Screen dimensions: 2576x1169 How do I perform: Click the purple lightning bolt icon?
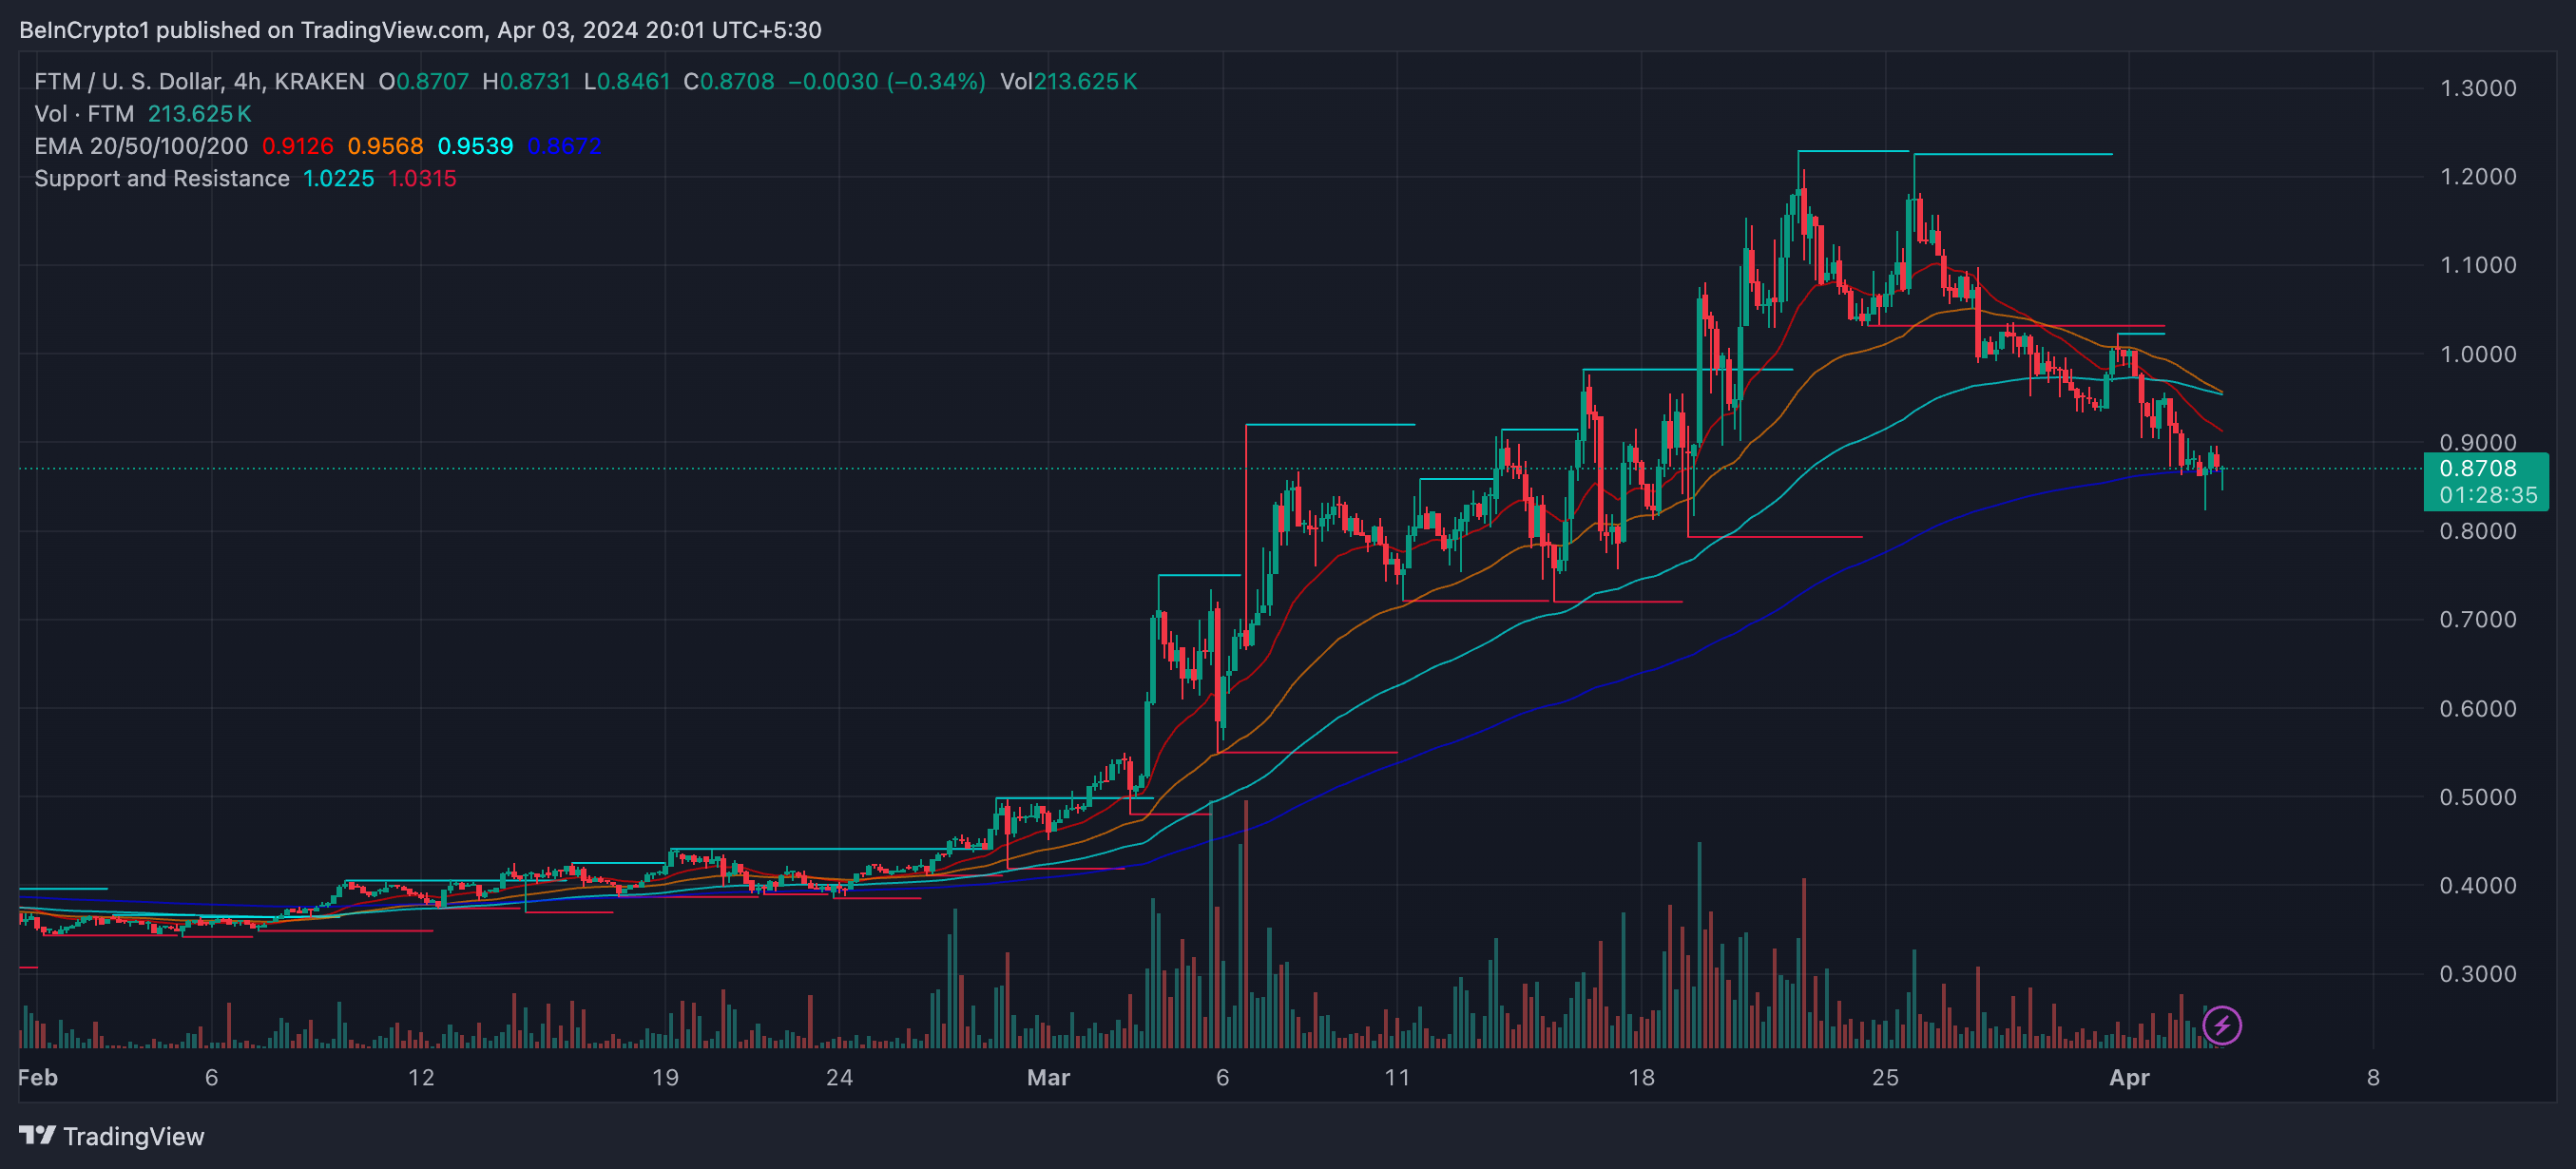click(x=2221, y=1025)
